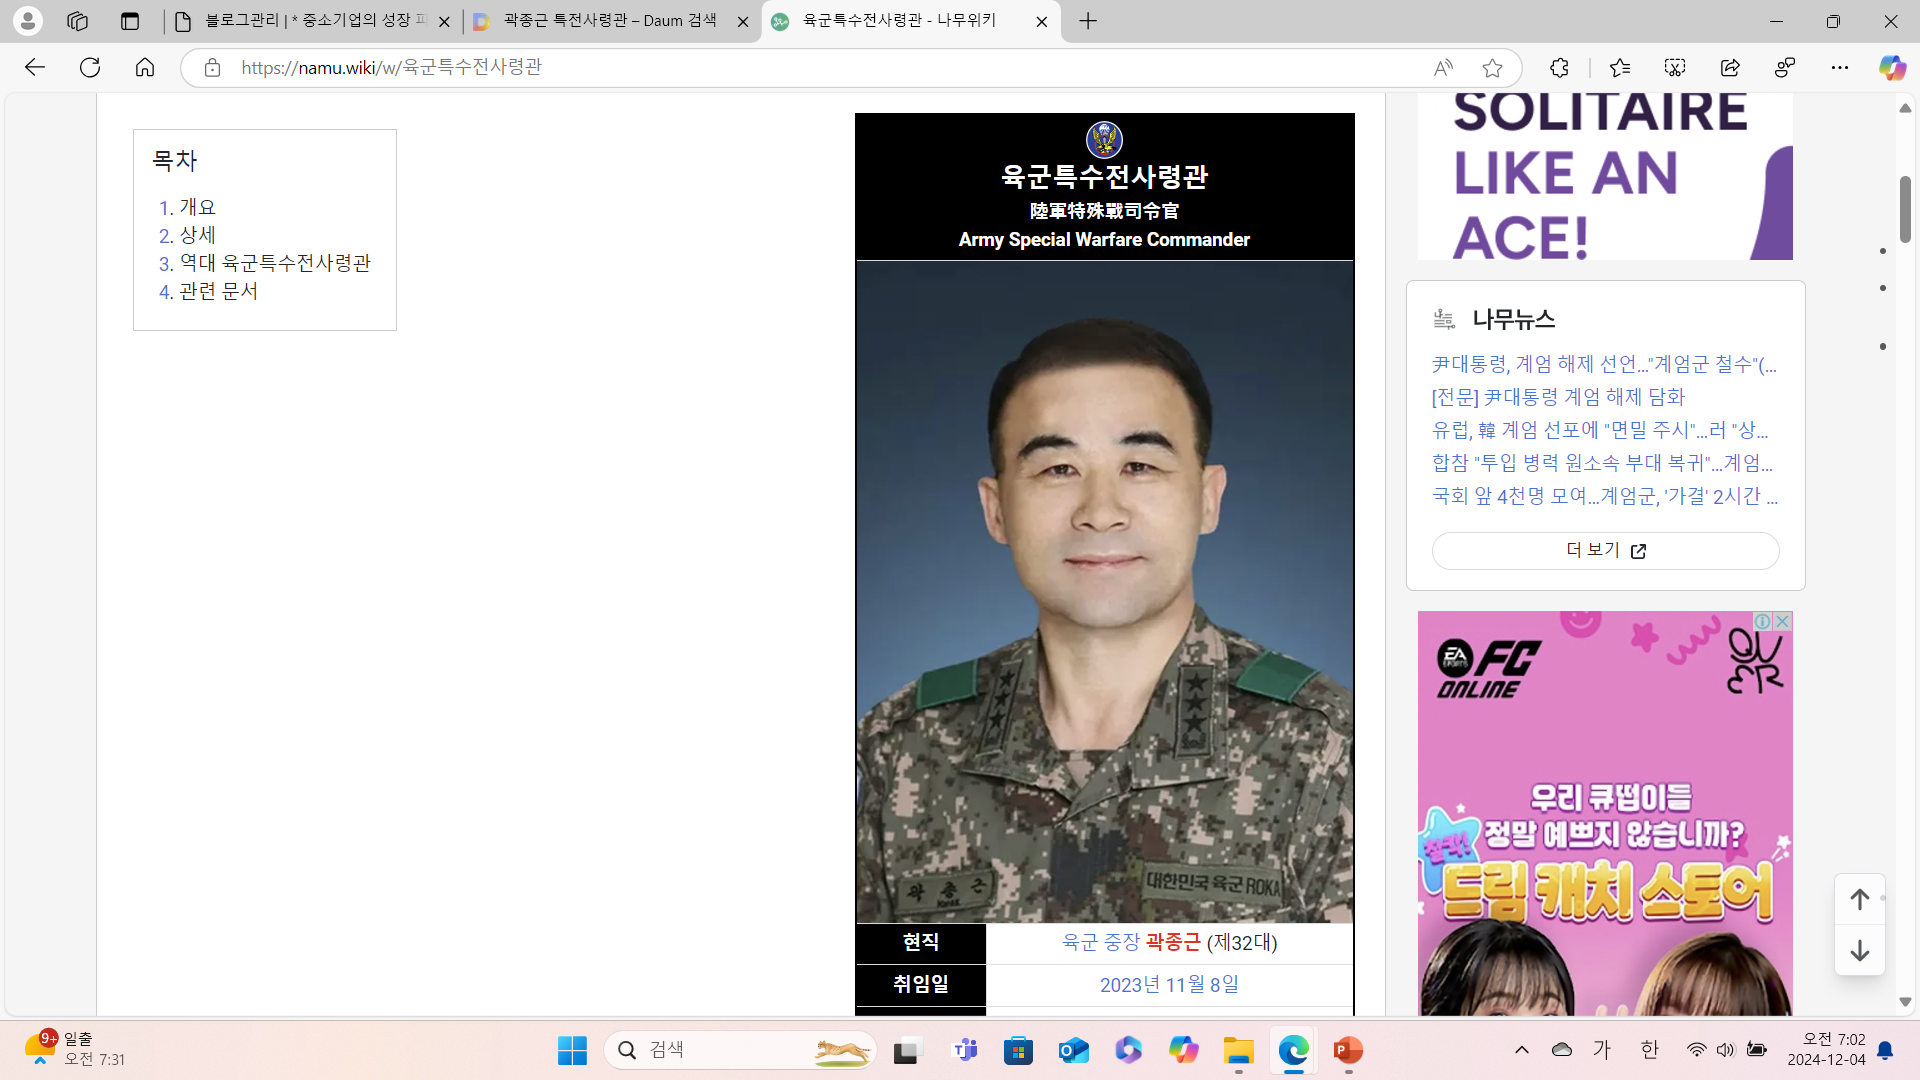
Task: Click the browser refresh icon
Action: click(90, 67)
